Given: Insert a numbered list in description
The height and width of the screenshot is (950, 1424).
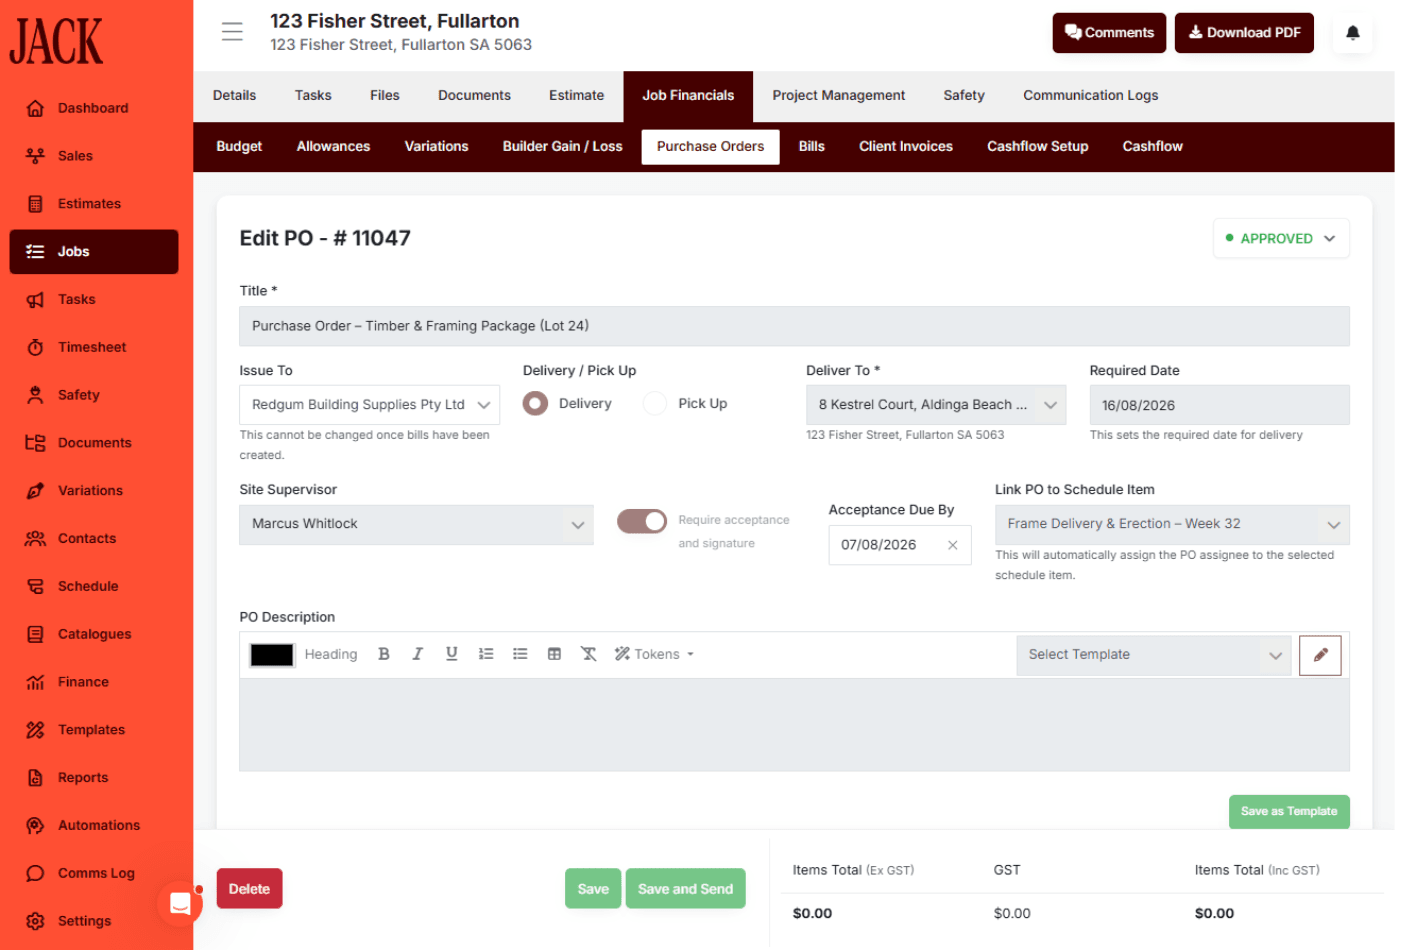Looking at the screenshot, I should coord(486,654).
